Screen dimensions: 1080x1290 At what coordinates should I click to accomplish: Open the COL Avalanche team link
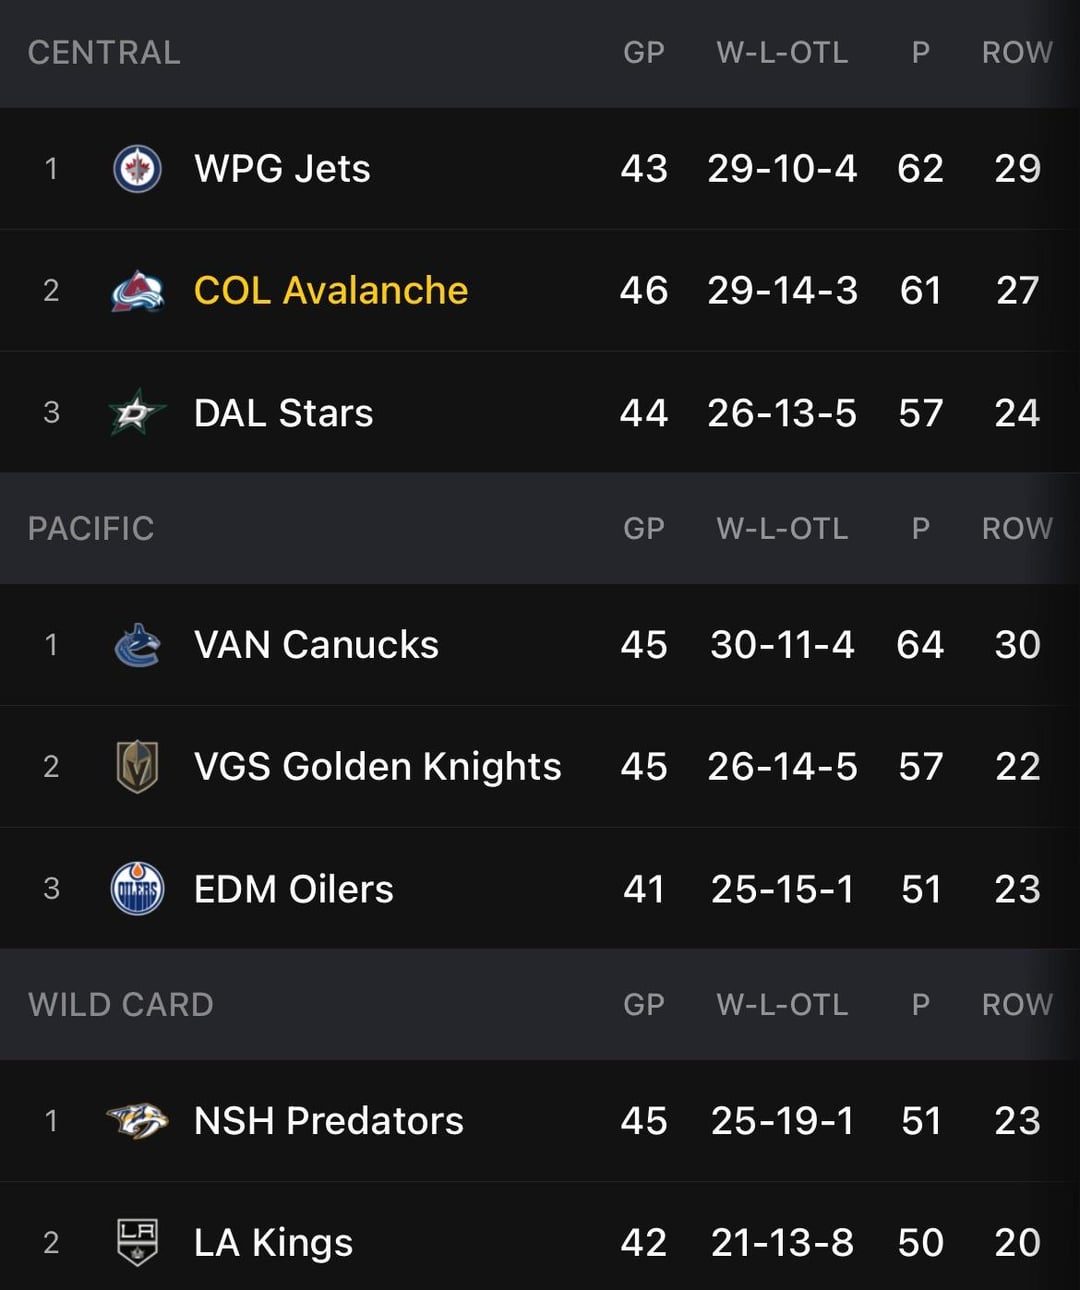(330, 291)
